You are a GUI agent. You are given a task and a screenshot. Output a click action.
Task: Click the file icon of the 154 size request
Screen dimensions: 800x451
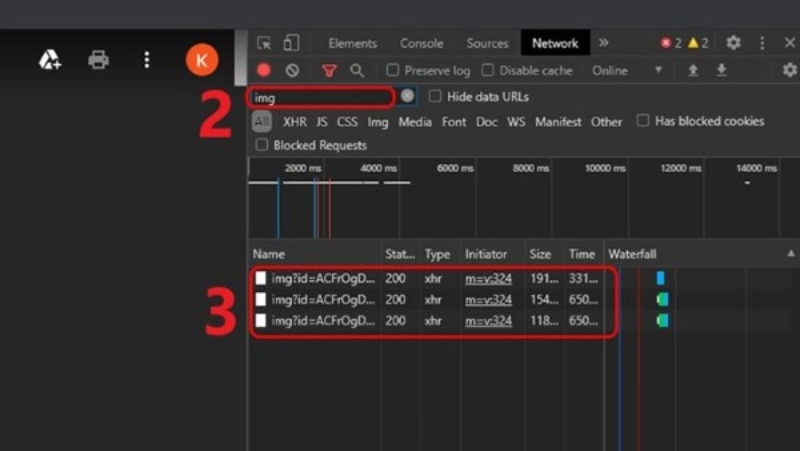261,299
